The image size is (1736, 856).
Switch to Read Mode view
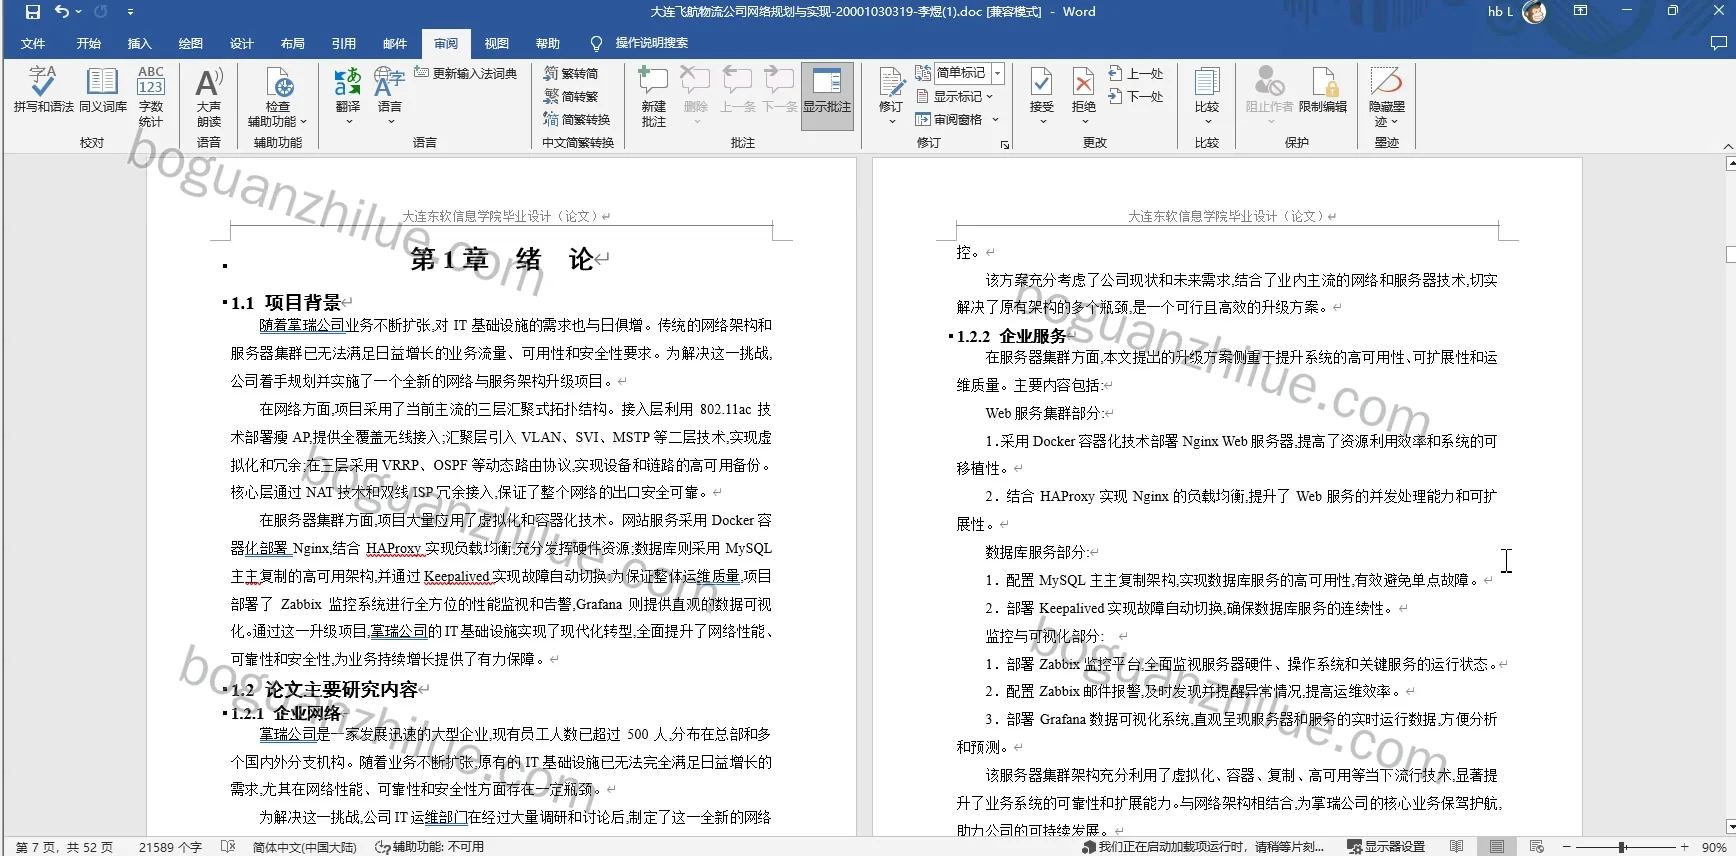[1457, 847]
